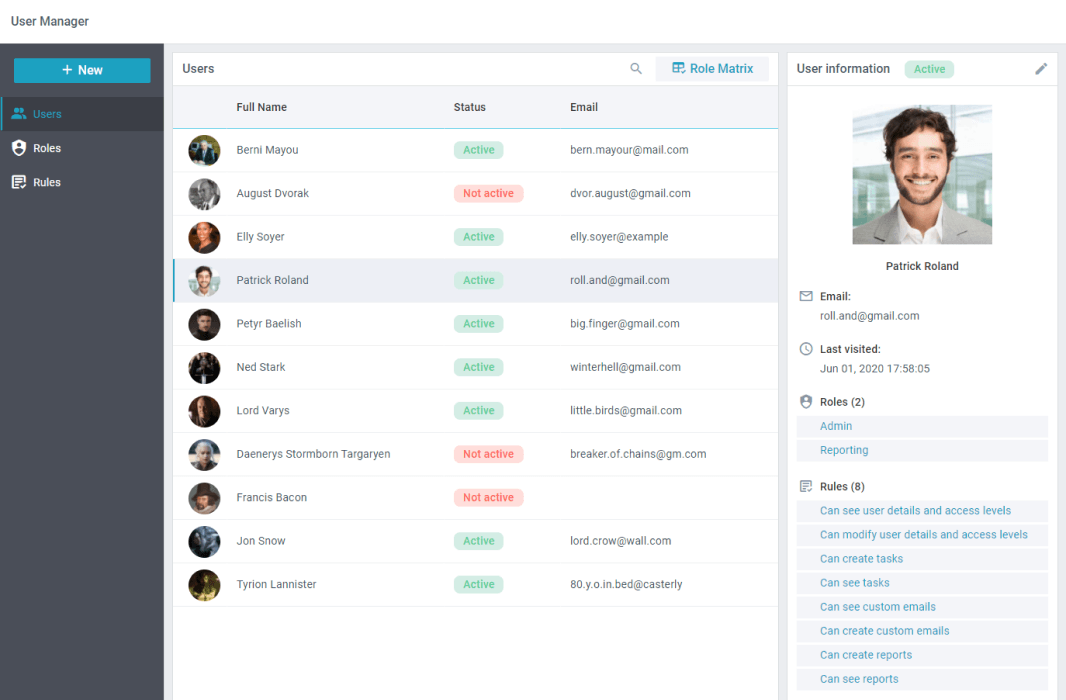The width and height of the screenshot is (1066, 700).
Task: Open the 'Can see tasks' rule
Action: click(x=922, y=583)
